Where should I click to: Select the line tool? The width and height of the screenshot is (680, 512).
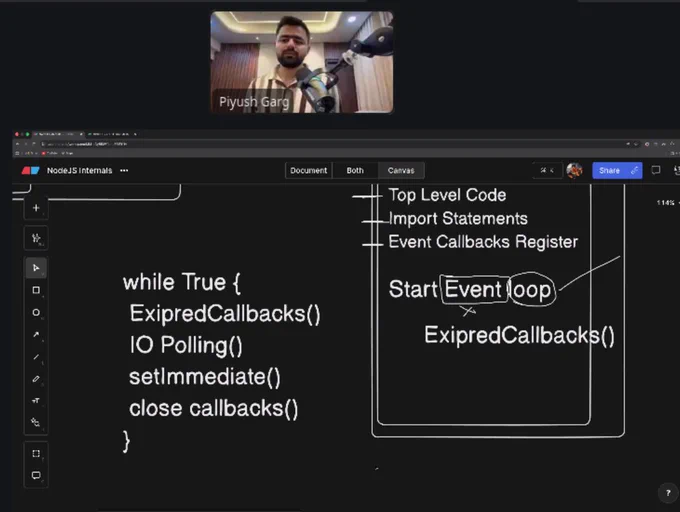pyautogui.click(x=36, y=356)
